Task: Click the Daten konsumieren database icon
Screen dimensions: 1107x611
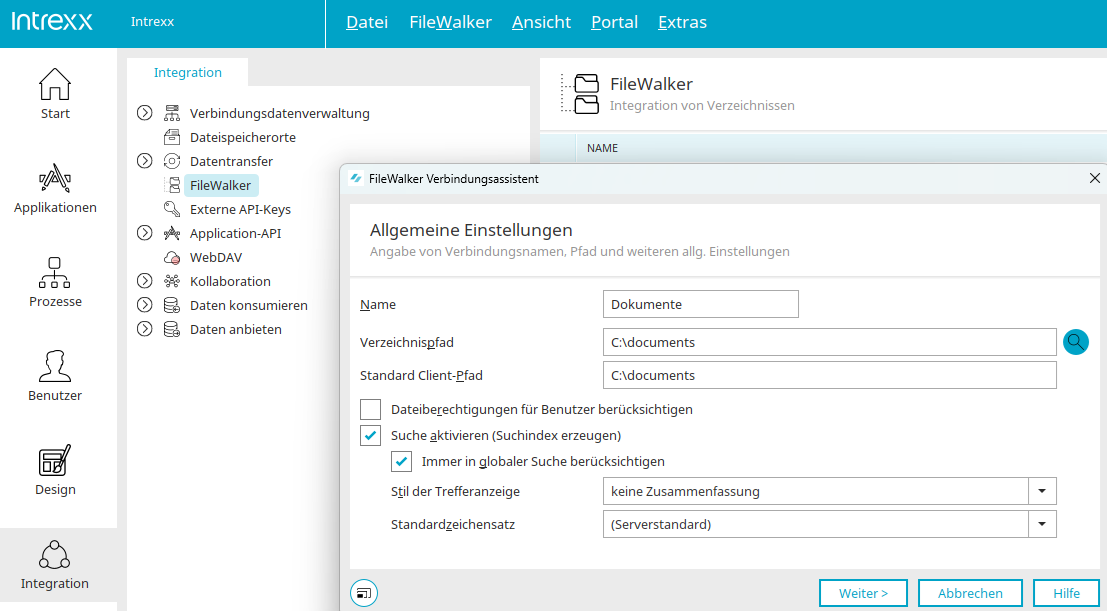Action: point(172,305)
